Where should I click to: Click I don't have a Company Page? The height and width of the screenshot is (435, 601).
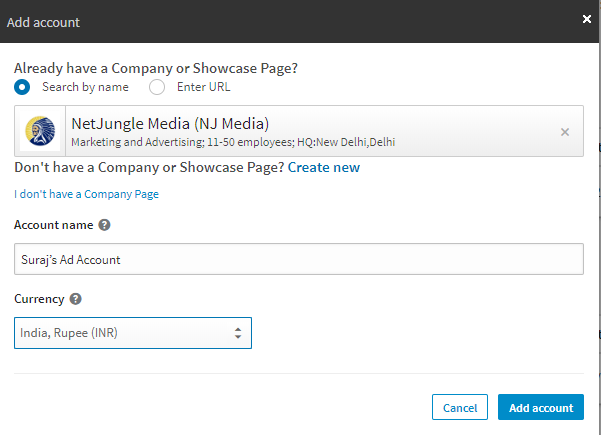[x=86, y=194]
